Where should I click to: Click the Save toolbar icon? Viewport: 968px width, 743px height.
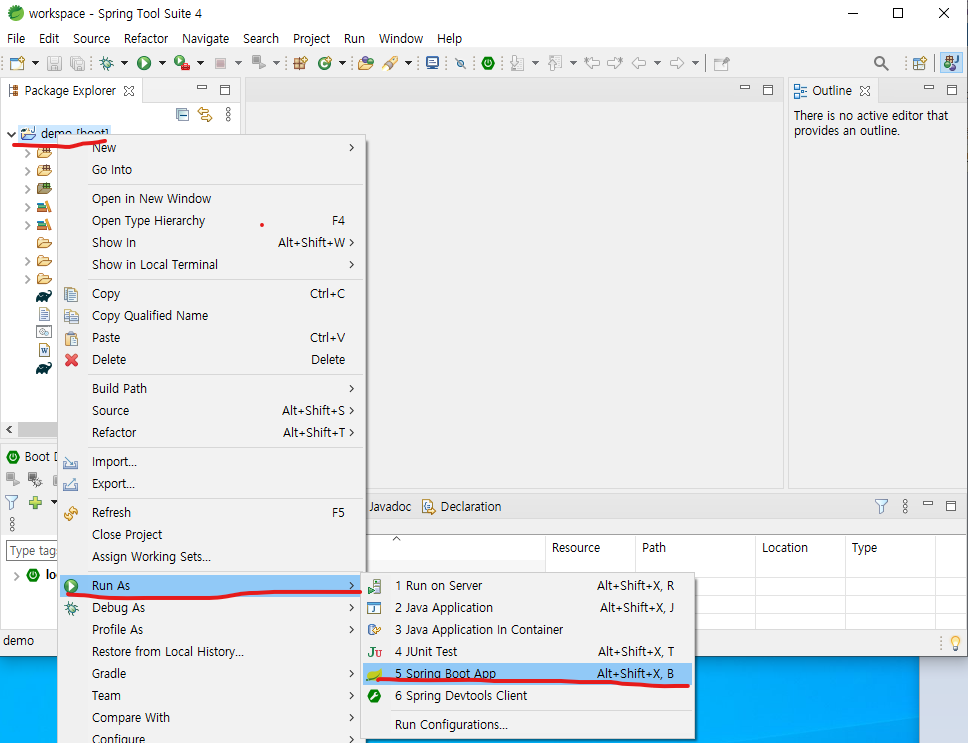pos(54,63)
